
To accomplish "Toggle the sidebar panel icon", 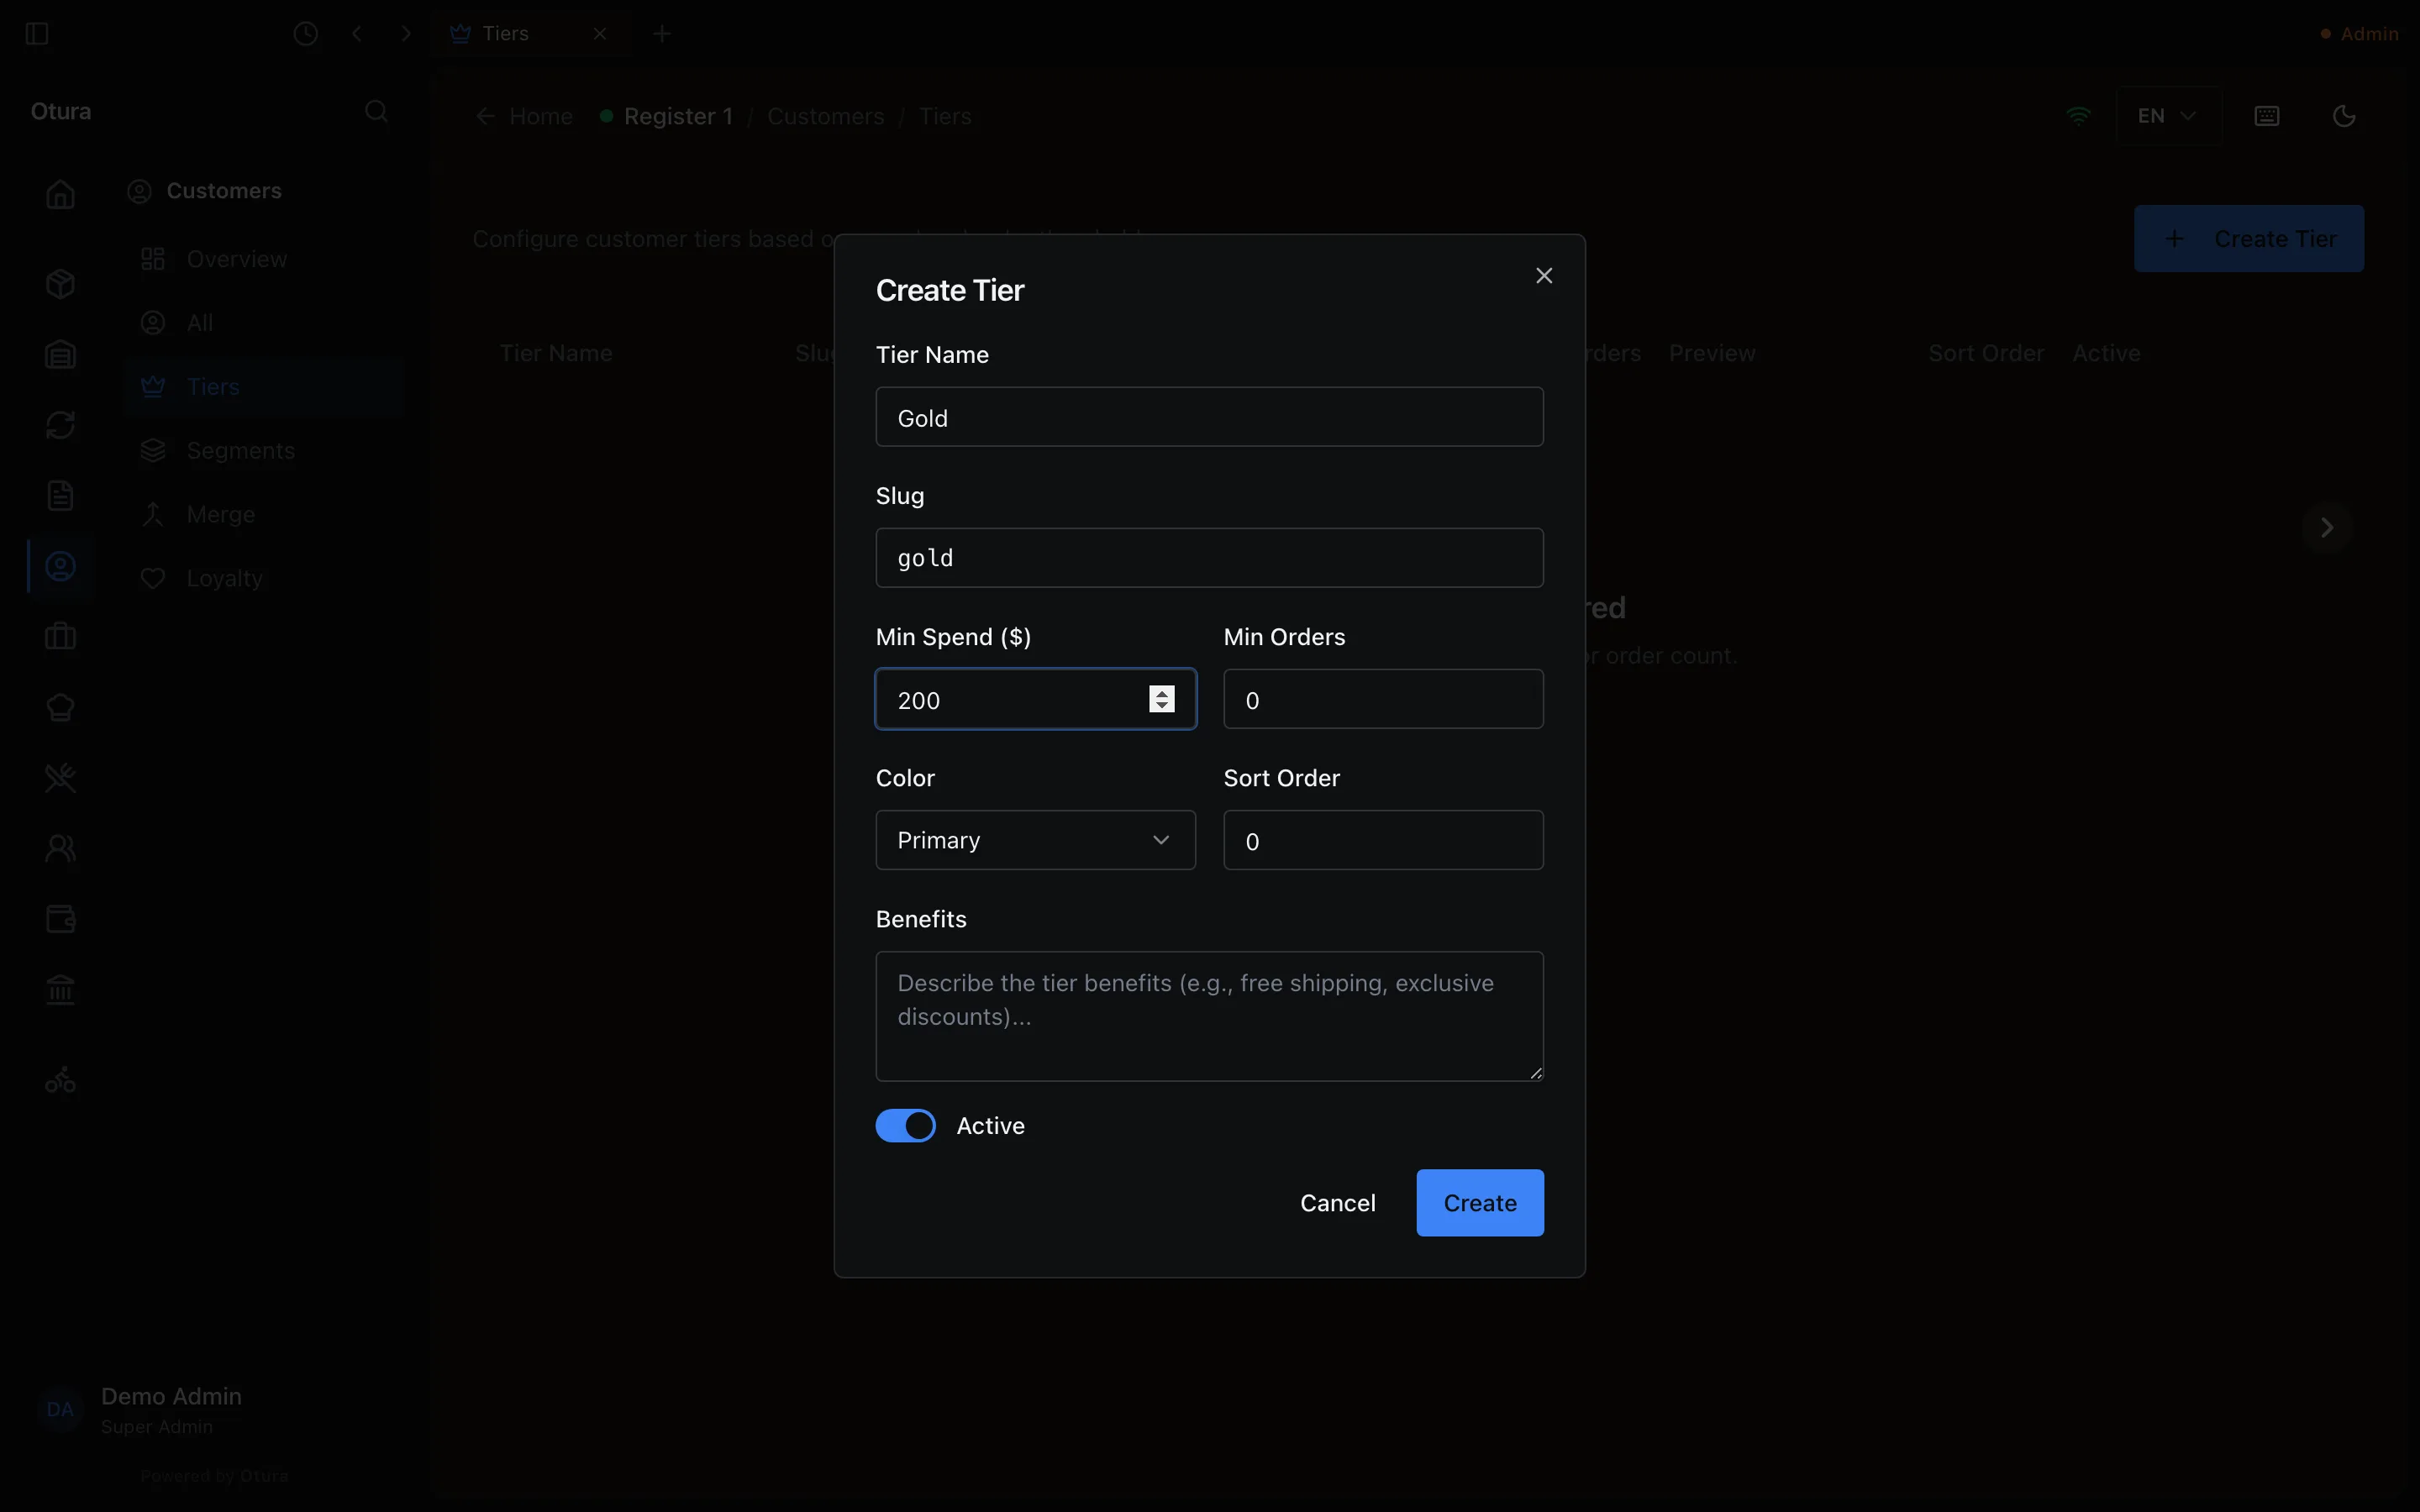I will (x=37, y=34).
